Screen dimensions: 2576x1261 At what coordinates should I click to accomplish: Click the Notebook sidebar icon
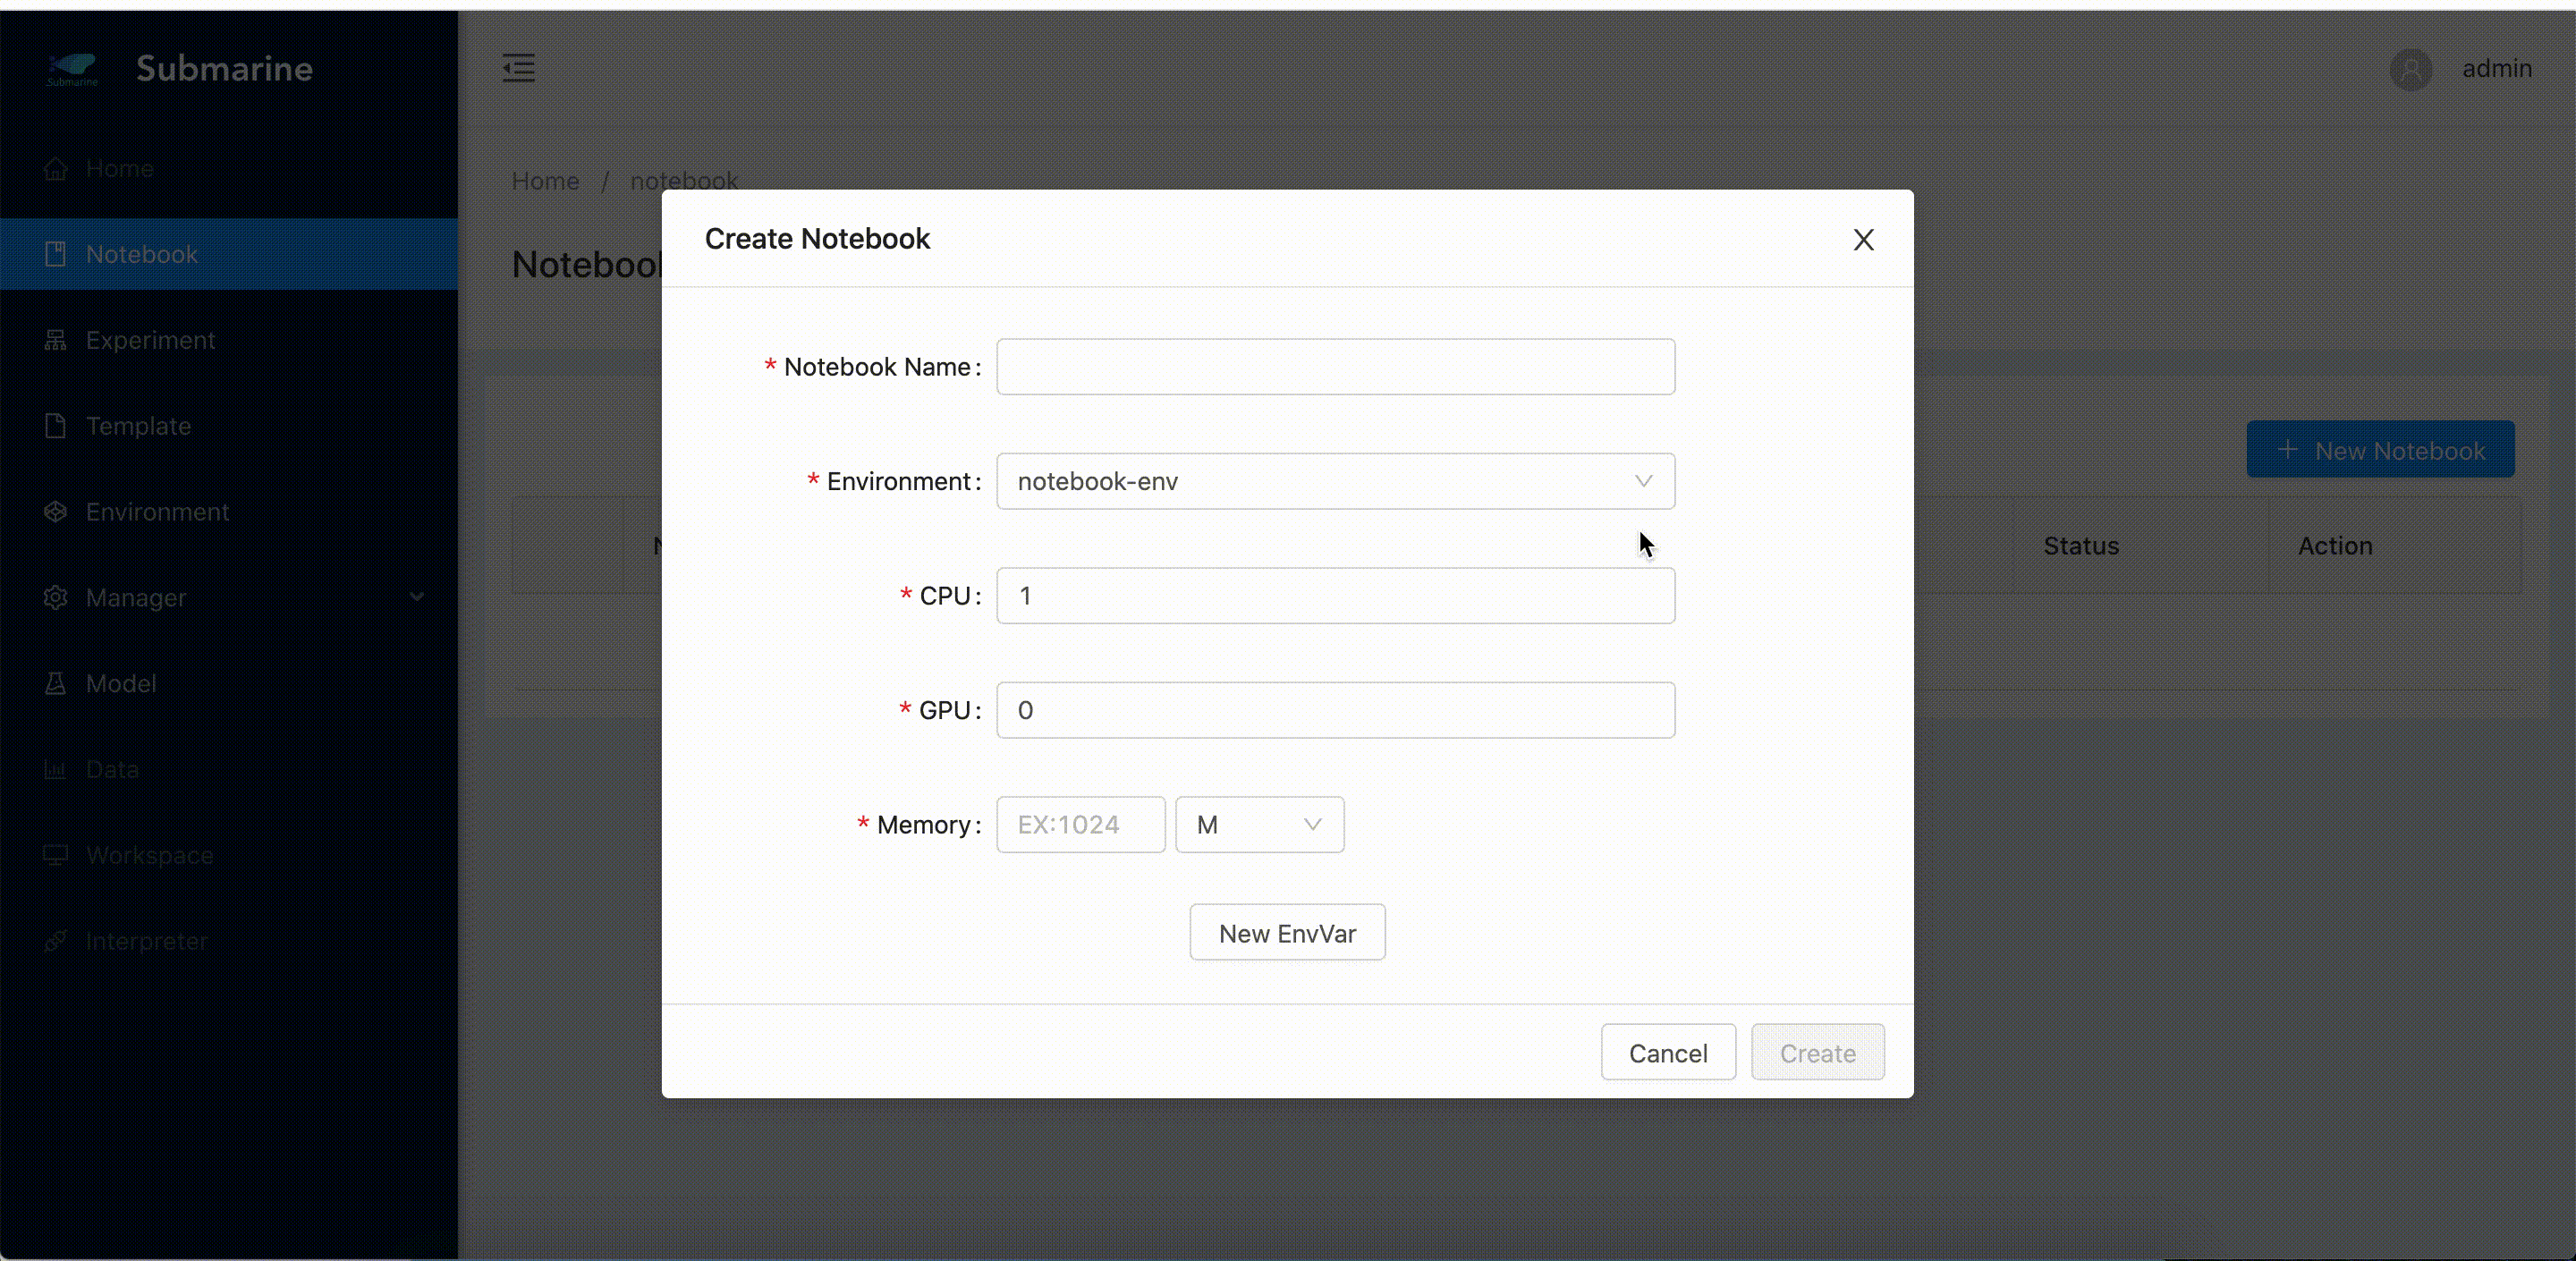pos(56,254)
